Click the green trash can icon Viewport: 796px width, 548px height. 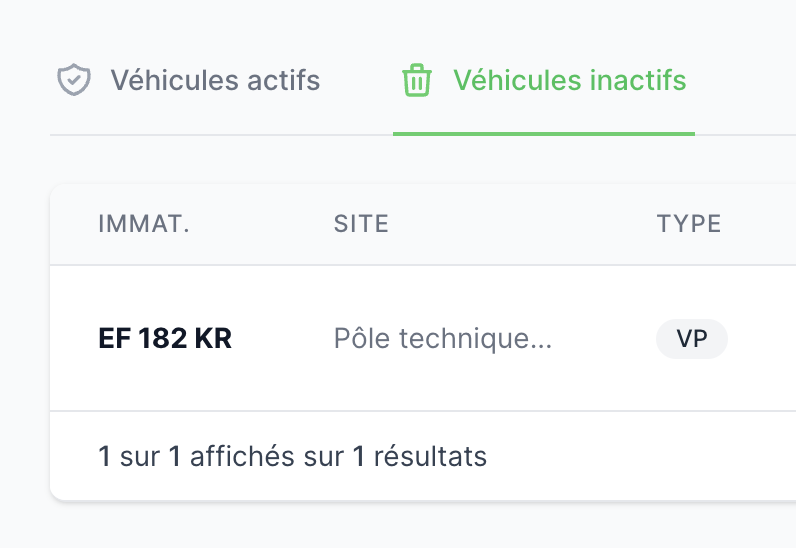417,80
